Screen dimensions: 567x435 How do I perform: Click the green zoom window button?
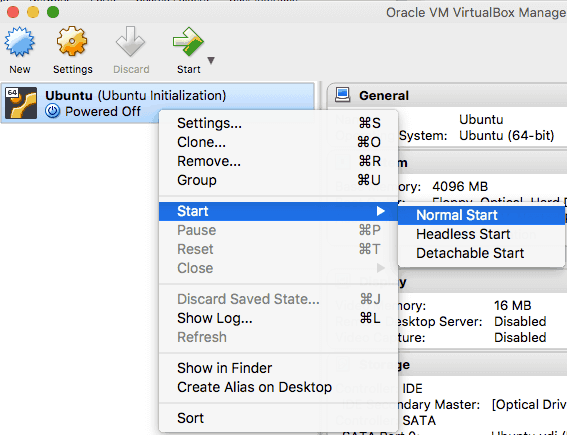(x=53, y=12)
